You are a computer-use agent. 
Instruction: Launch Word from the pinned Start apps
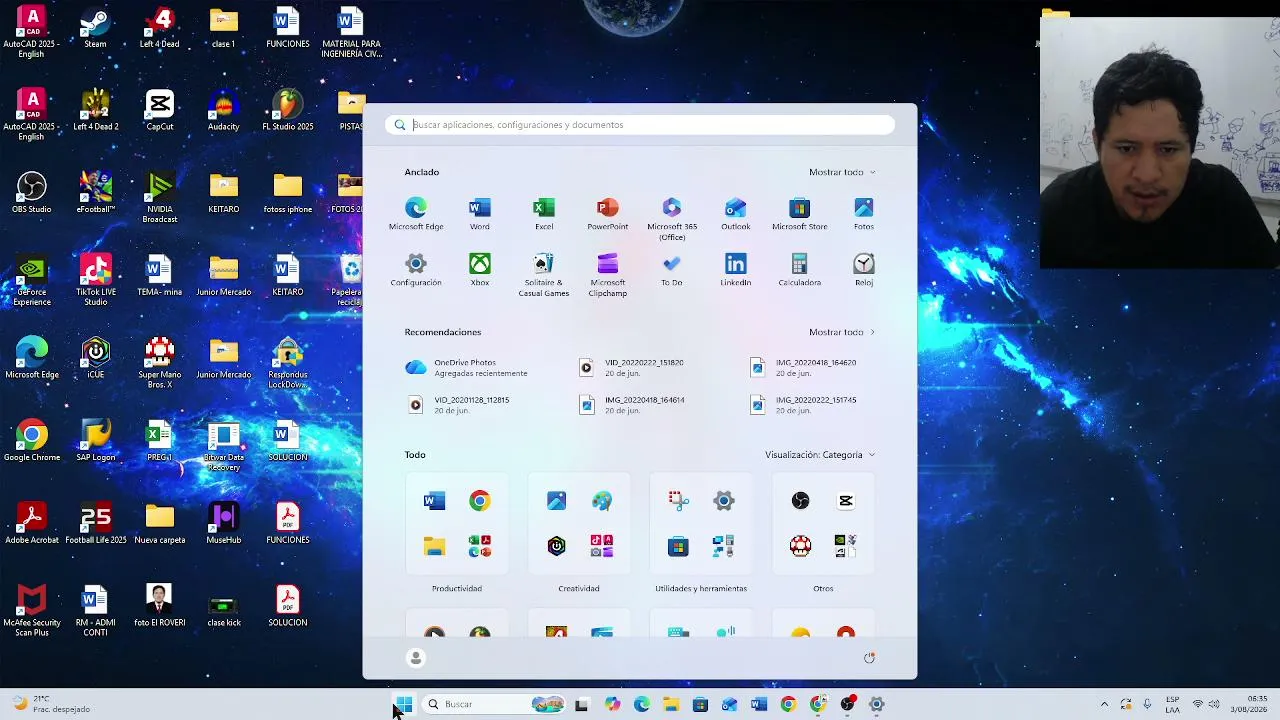[480, 214]
